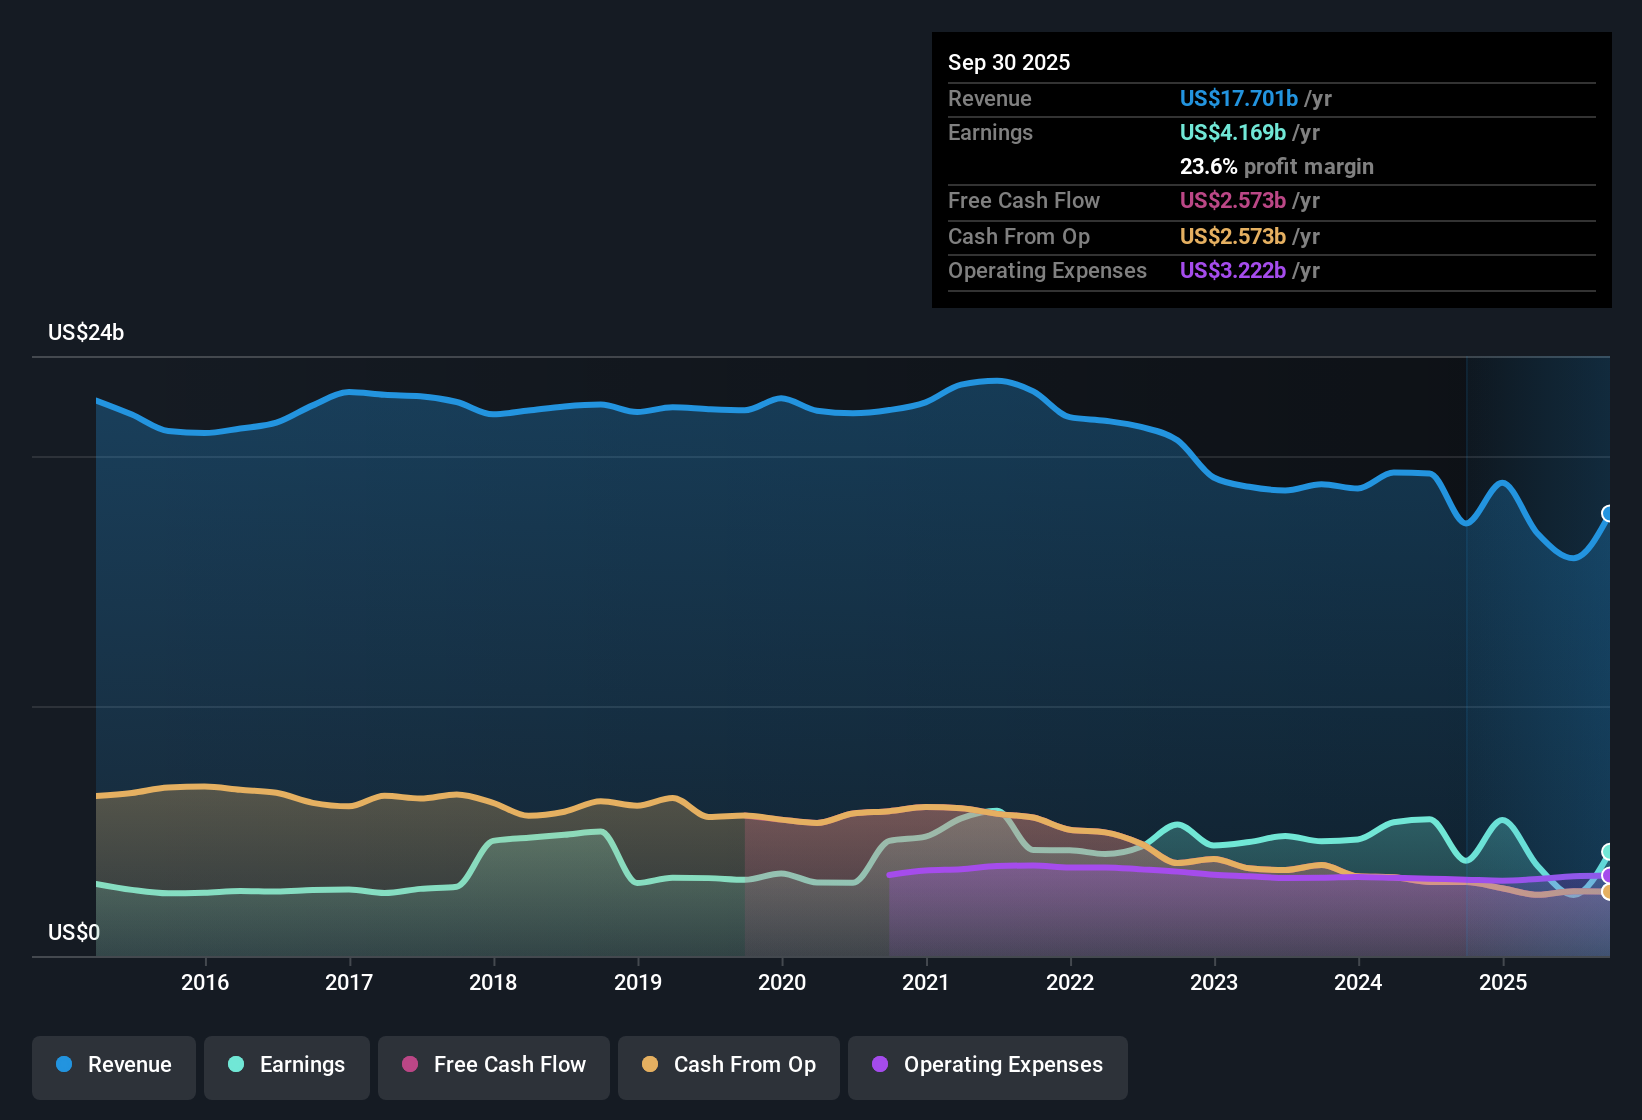
Task: Toggle Operating Expenses legend button
Action: pyautogui.click(x=988, y=1066)
